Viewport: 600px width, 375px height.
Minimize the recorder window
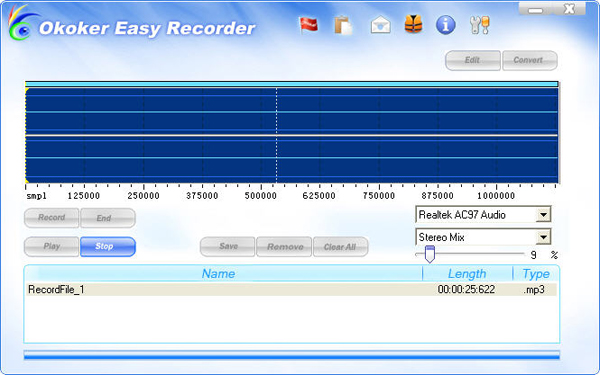[x=535, y=9]
